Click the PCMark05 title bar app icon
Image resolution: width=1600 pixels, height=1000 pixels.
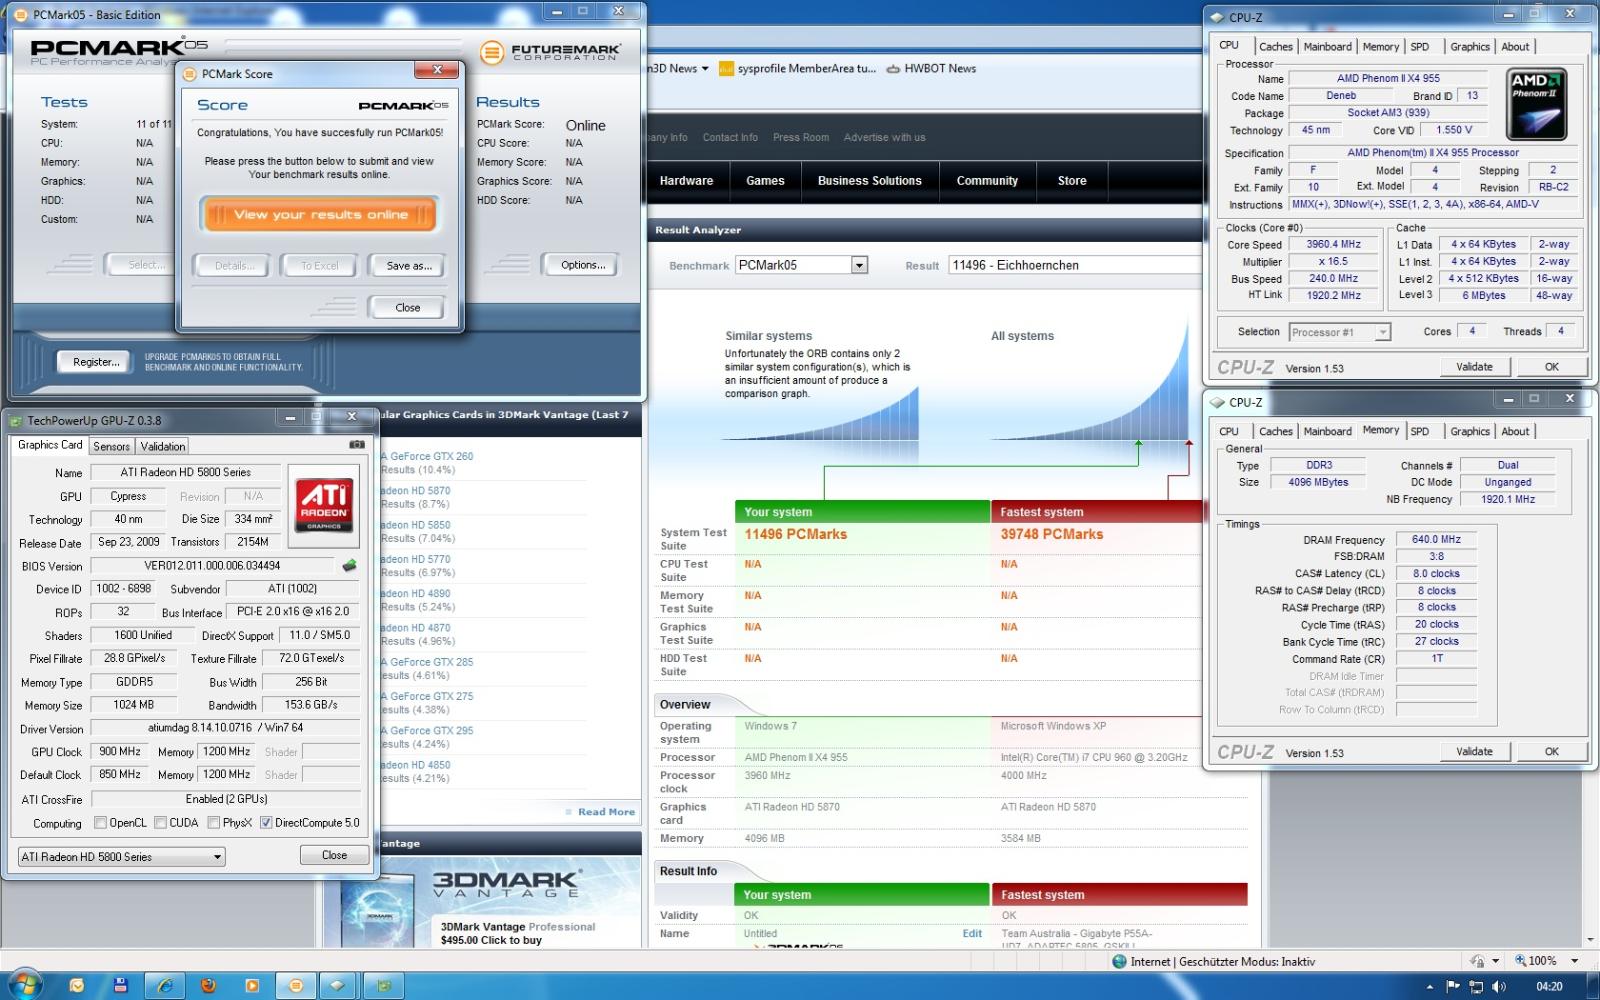tap(21, 14)
